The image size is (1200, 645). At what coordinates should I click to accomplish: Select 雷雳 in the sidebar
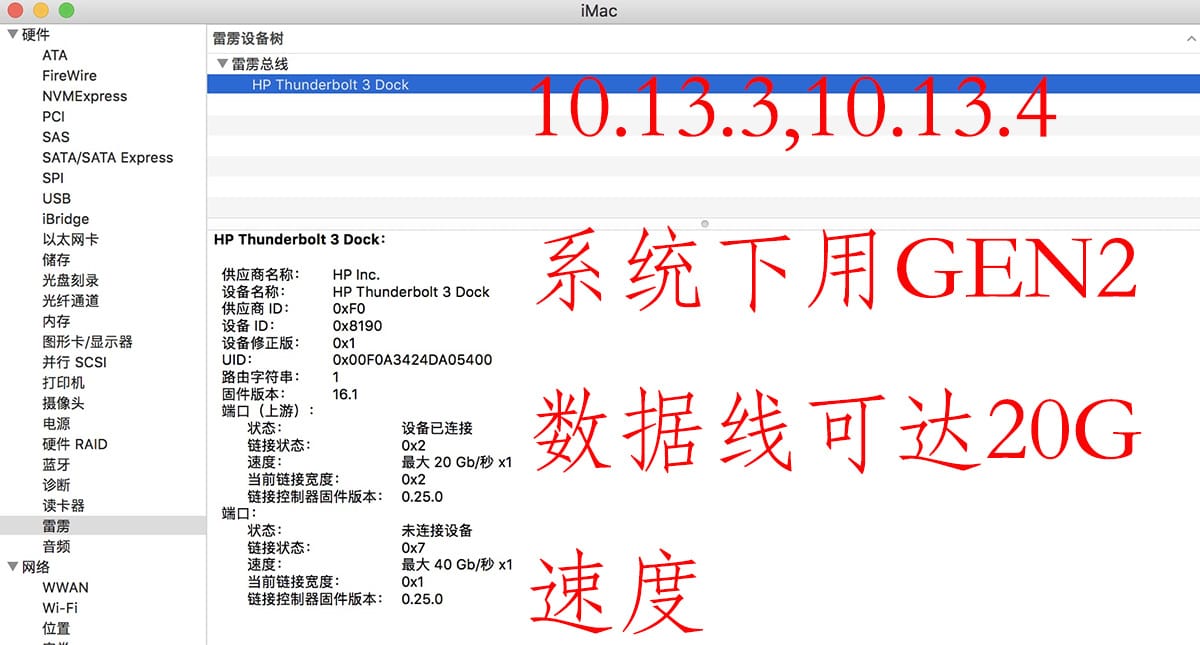[x=56, y=525]
